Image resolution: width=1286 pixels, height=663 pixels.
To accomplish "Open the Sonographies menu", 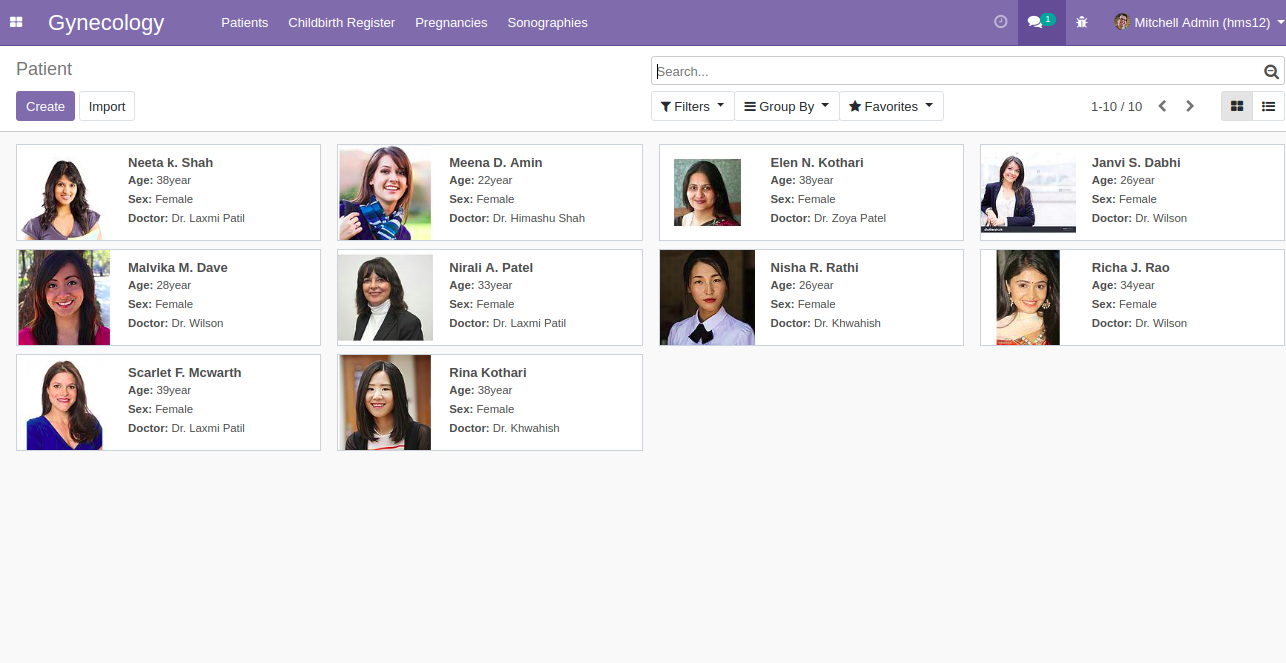I will point(547,22).
